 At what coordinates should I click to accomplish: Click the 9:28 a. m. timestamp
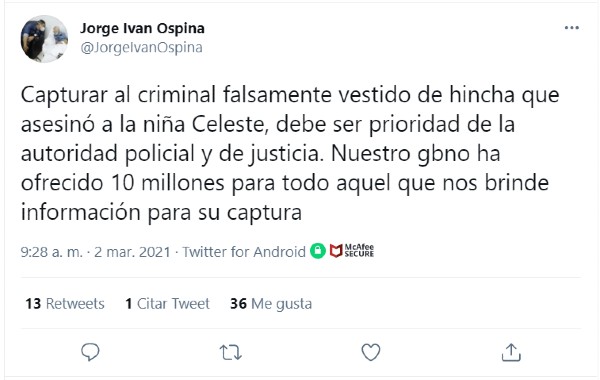click(52, 252)
